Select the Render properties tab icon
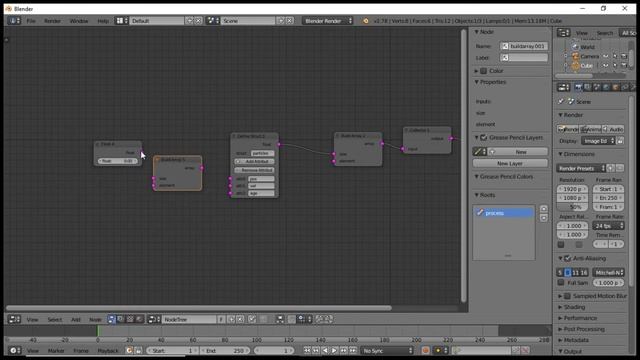 click(578, 87)
